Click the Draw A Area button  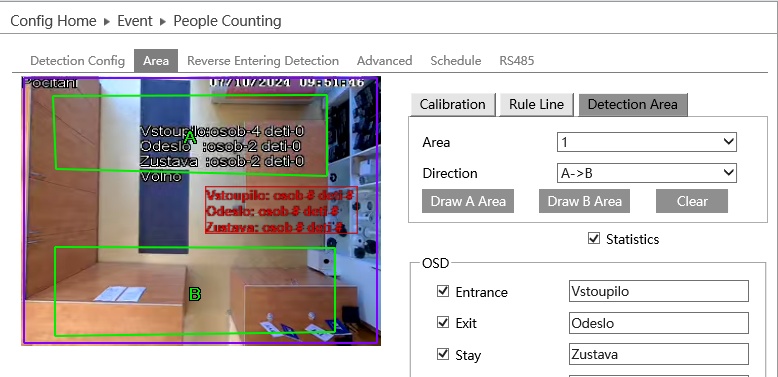click(468, 201)
